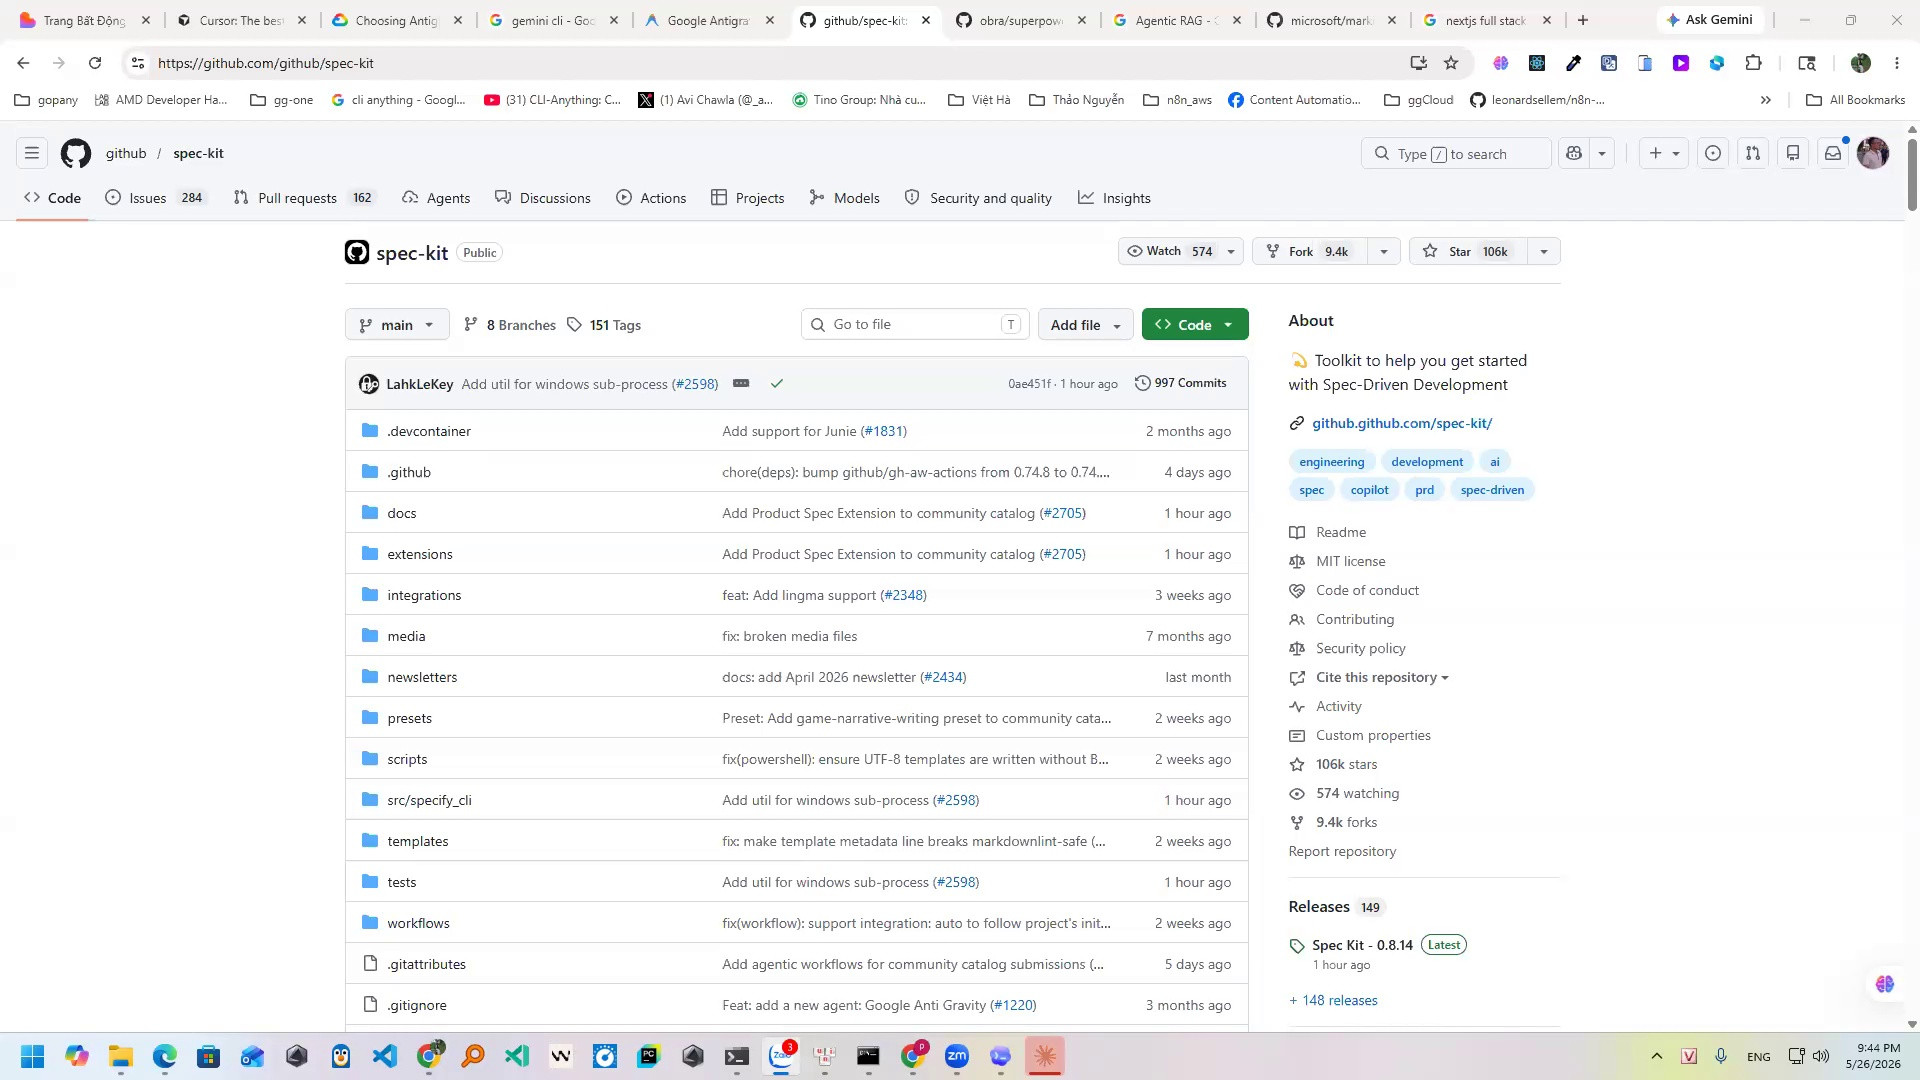Open the + 148 releases link
Screen dimensions: 1920x1080
1333,1001
